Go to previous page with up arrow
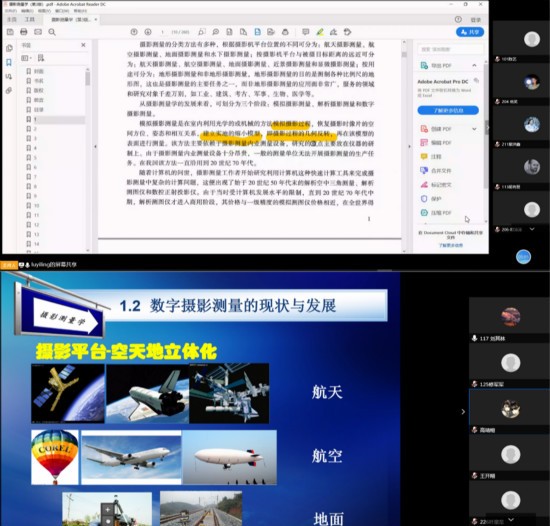This screenshot has height=526, width=550. [x=134, y=32]
